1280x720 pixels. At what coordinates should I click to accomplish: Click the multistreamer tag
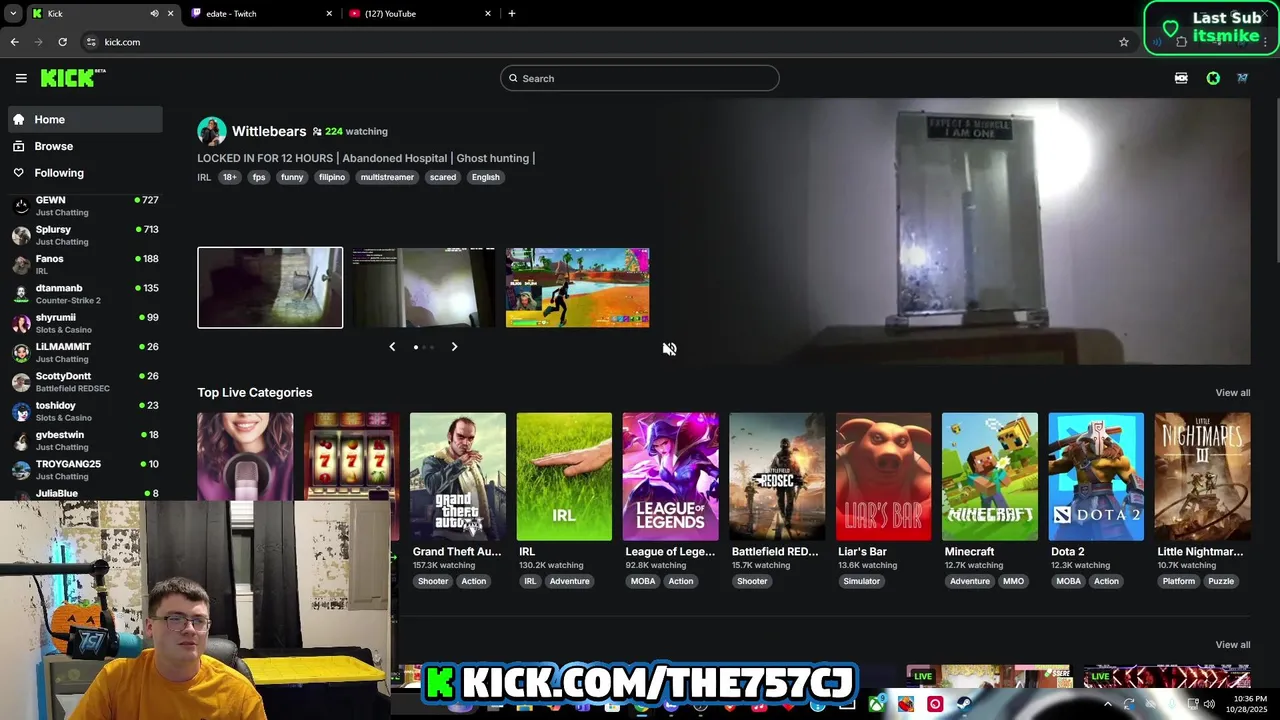pyautogui.click(x=387, y=177)
